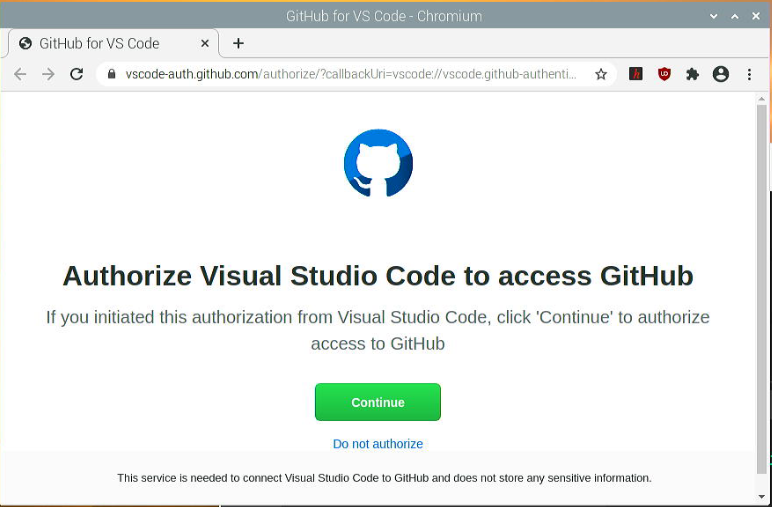Click the globe favicon on the tab
The width and height of the screenshot is (772, 507).
tap(25, 43)
